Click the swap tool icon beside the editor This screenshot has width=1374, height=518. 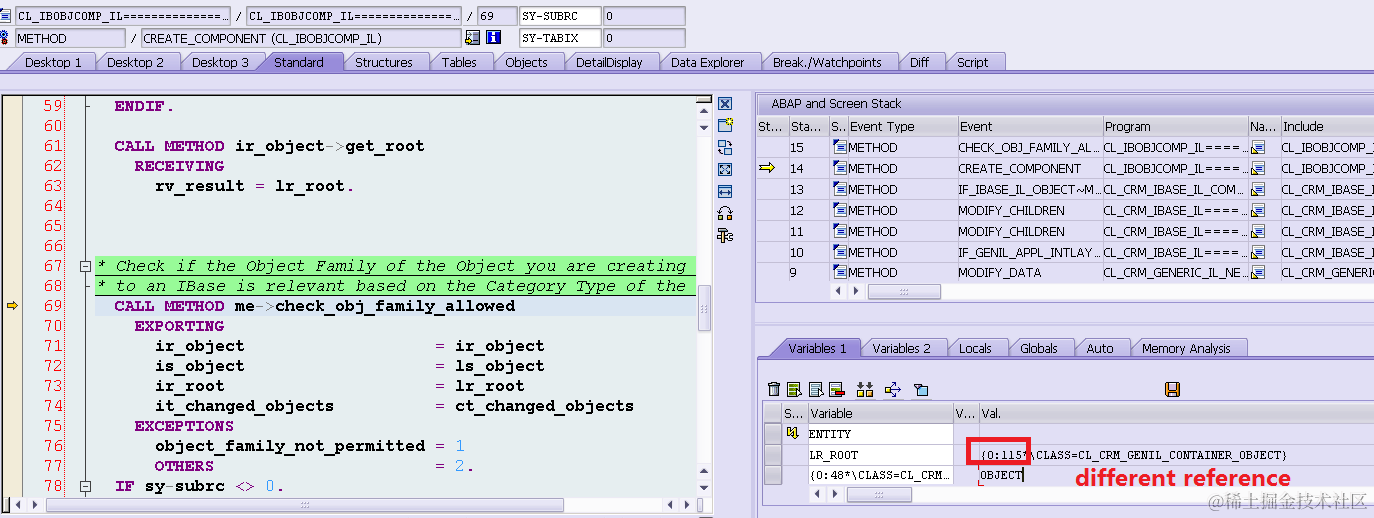[x=725, y=147]
